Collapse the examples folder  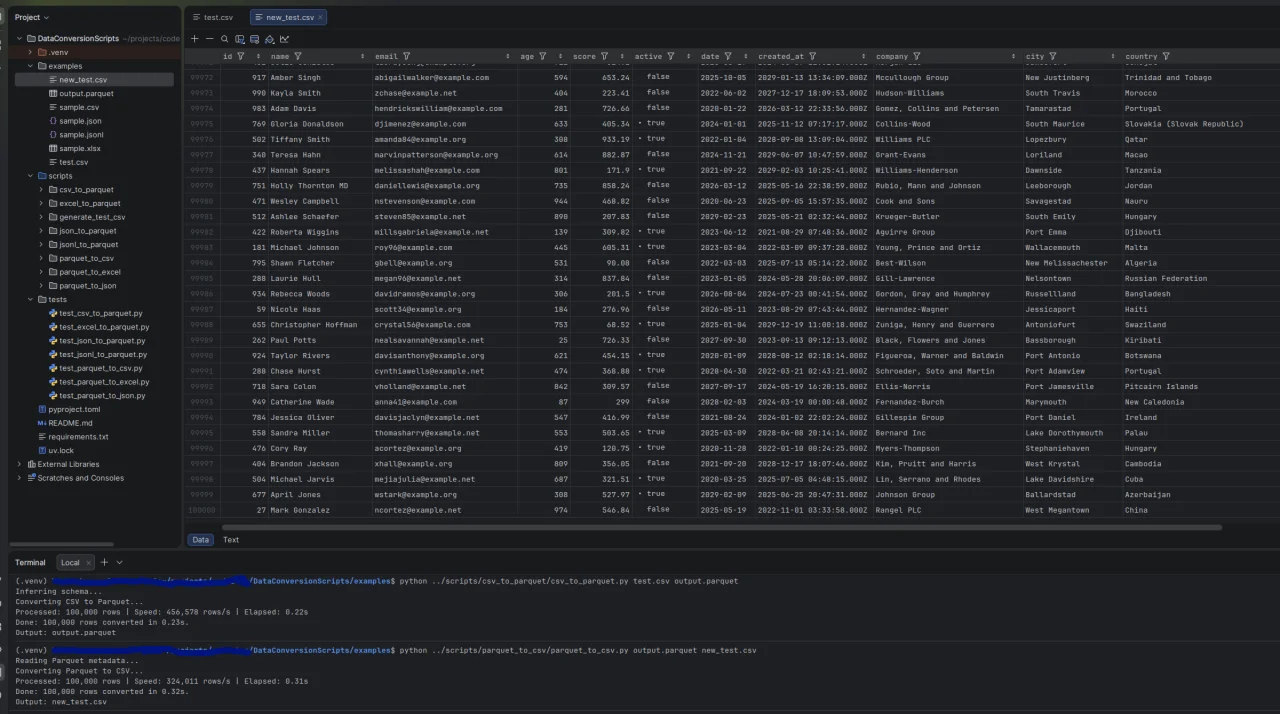coord(30,66)
